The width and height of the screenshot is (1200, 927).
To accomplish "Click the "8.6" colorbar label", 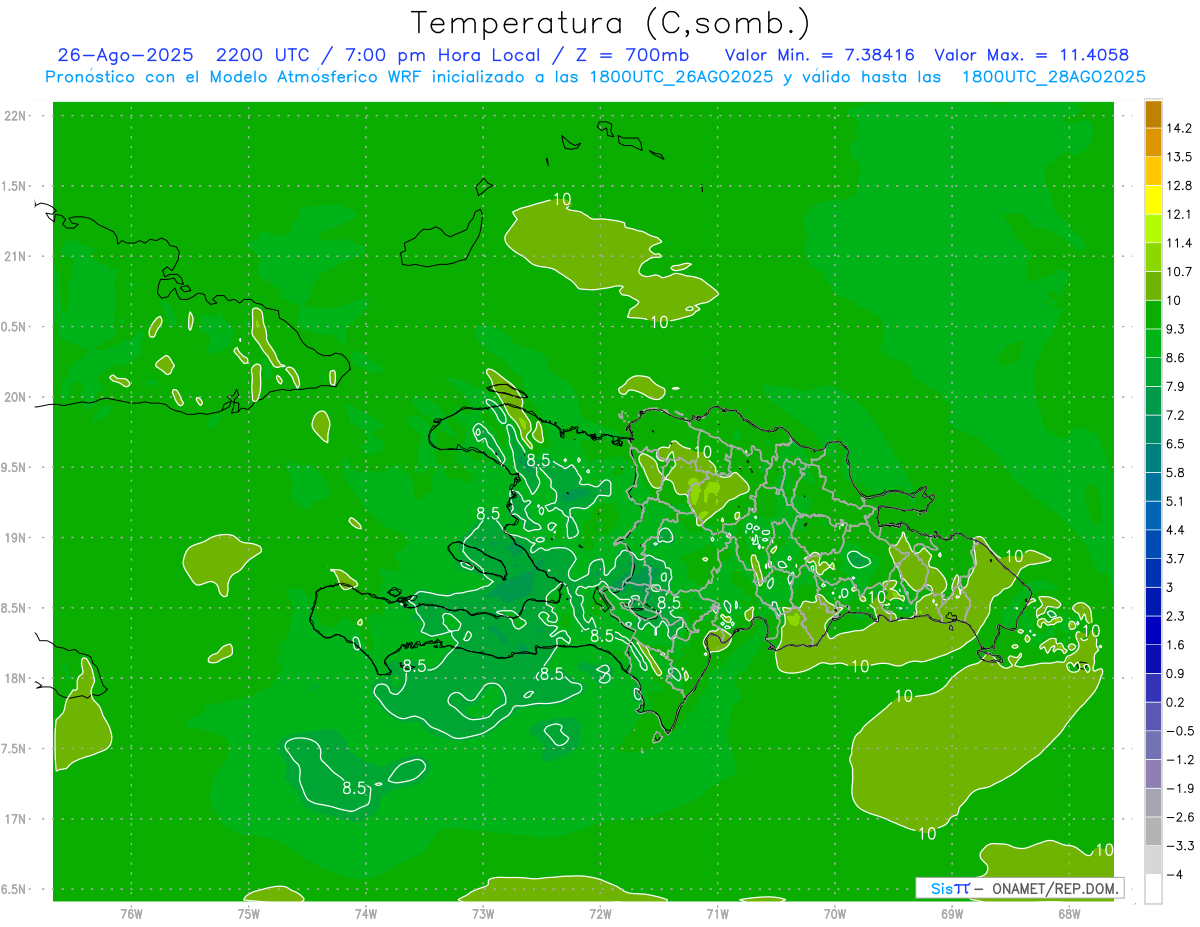I will 1177,357.
